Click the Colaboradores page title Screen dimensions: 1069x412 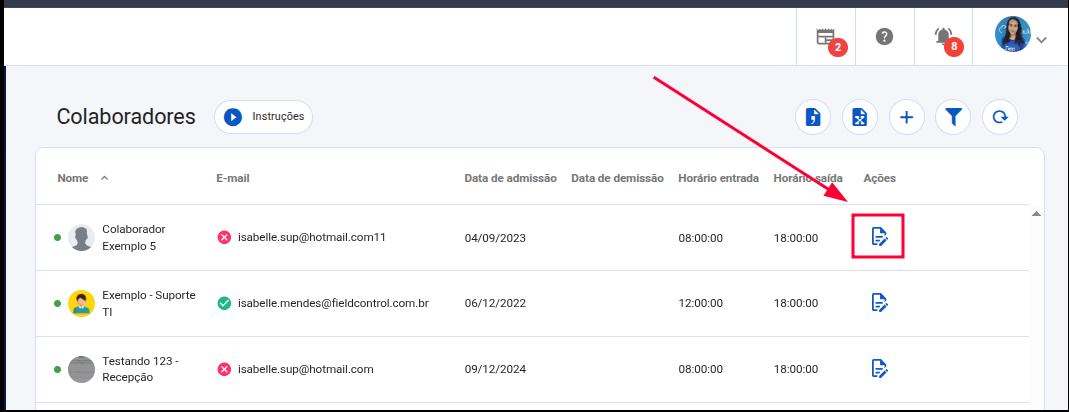tap(126, 117)
